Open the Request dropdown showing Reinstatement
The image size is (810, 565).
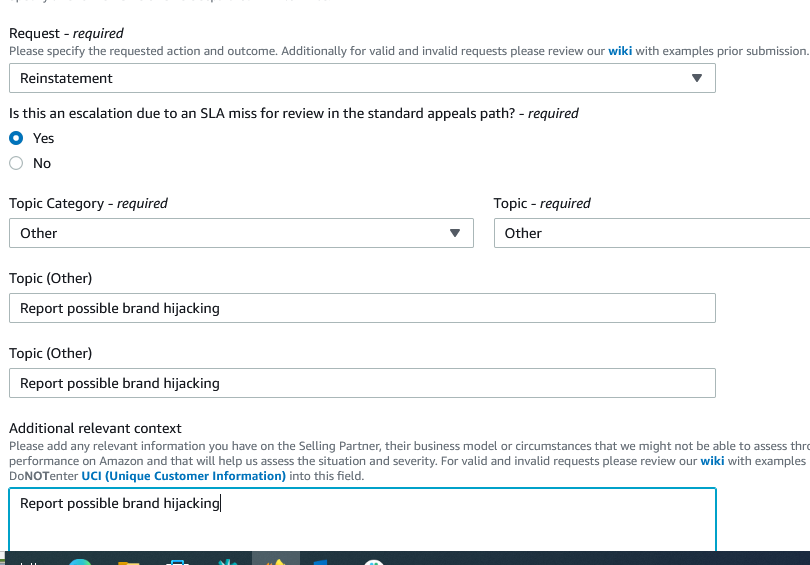click(x=360, y=78)
